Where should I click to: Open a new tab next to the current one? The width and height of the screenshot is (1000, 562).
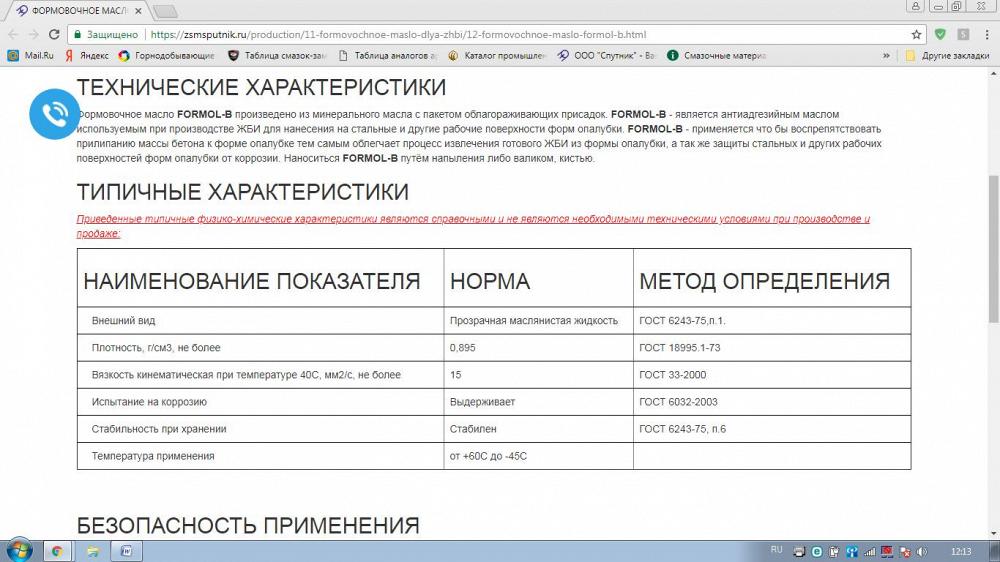coord(165,11)
